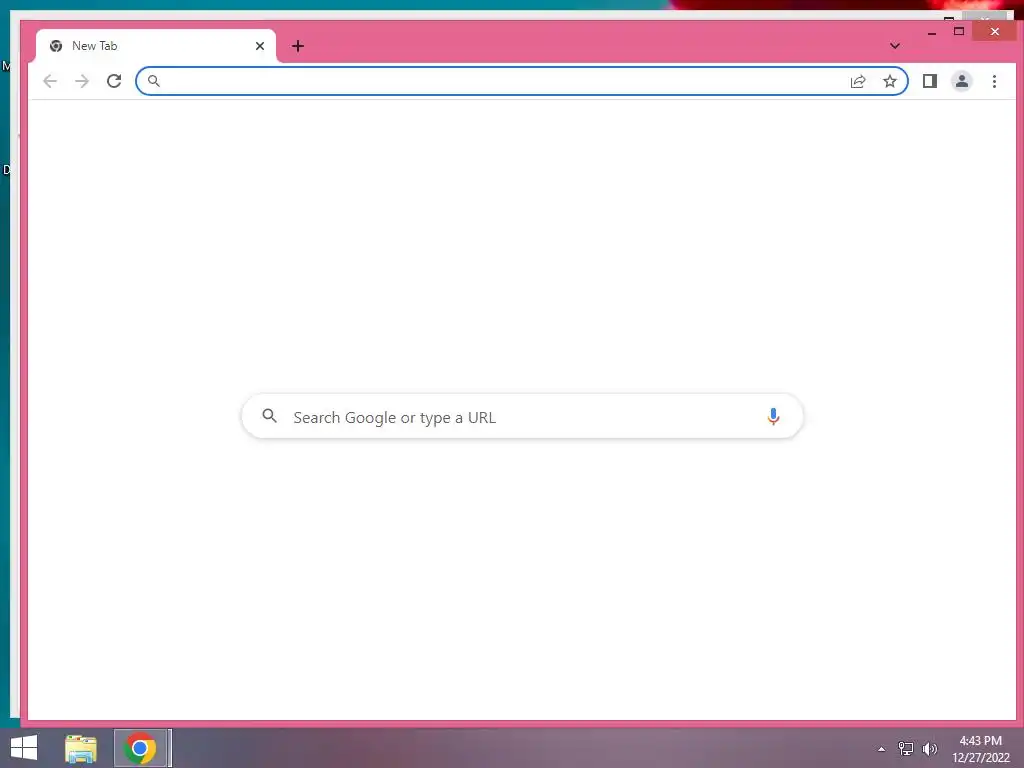
Task: Start voice search with microphone icon
Action: [773, 417]
